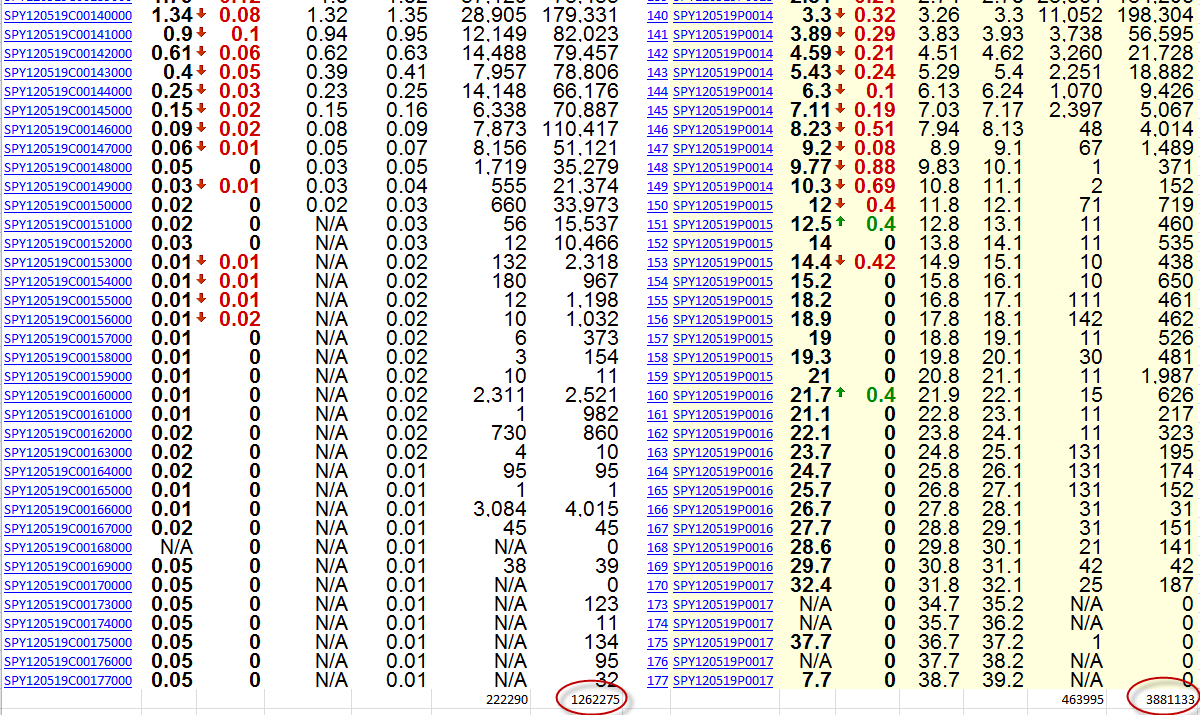Screen dimensions: 1200x715
Task: Select the put last price 8.23
Action: (x=810, y=130)
